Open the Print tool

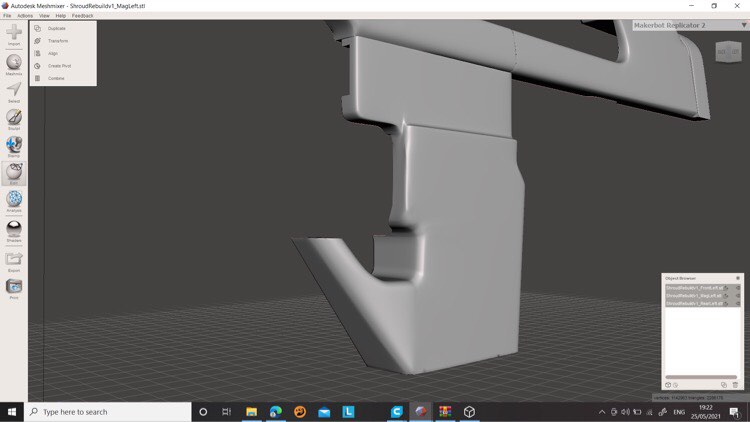point(14,288)
